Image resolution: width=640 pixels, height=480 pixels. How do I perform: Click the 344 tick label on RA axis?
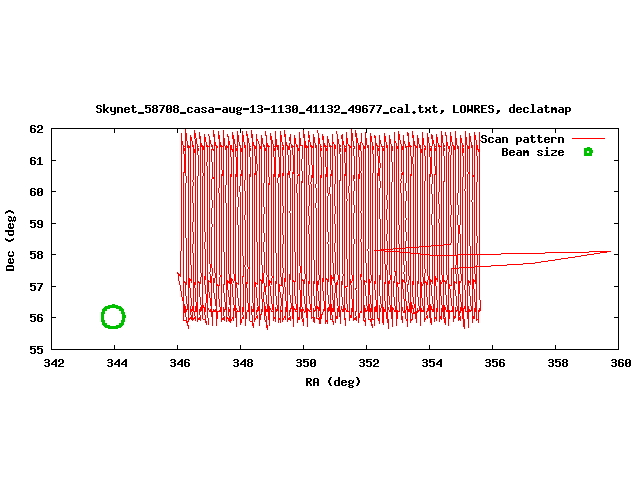(117, 363)
